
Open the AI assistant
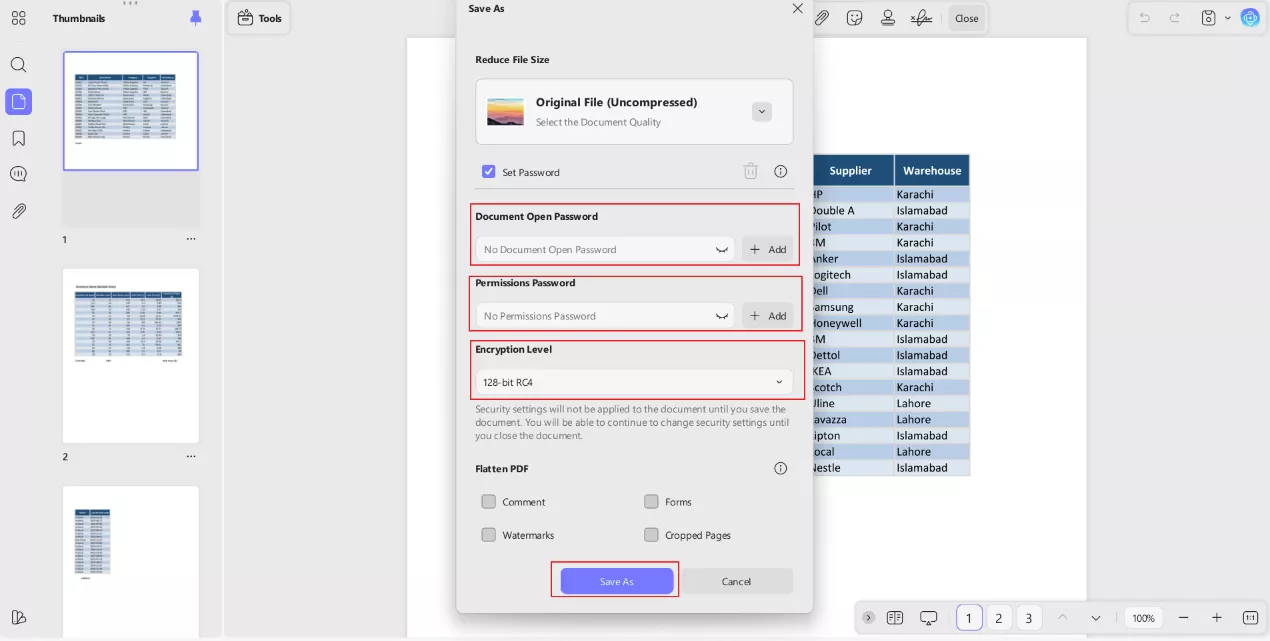point(1250,17)
